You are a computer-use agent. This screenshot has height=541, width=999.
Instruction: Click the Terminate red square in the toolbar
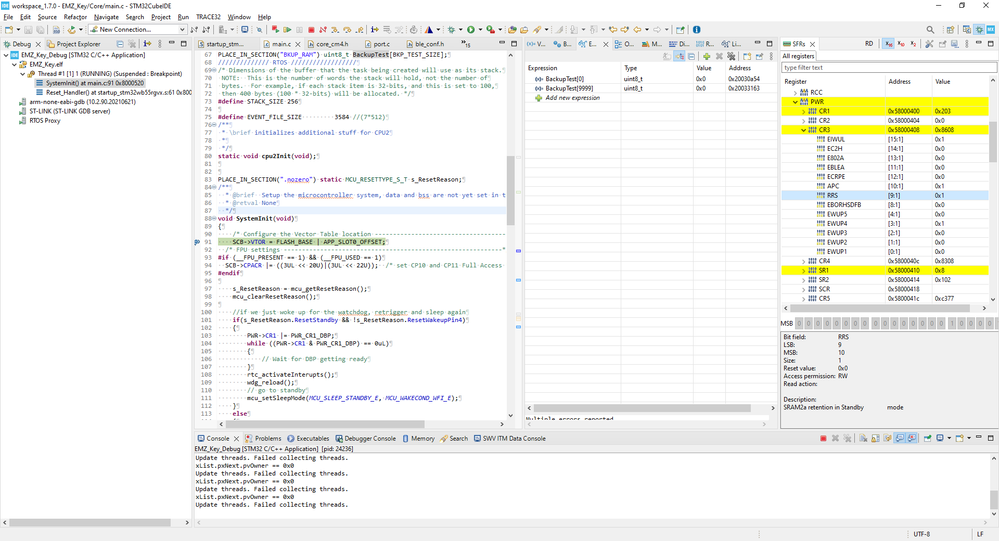tap(312, 29)
